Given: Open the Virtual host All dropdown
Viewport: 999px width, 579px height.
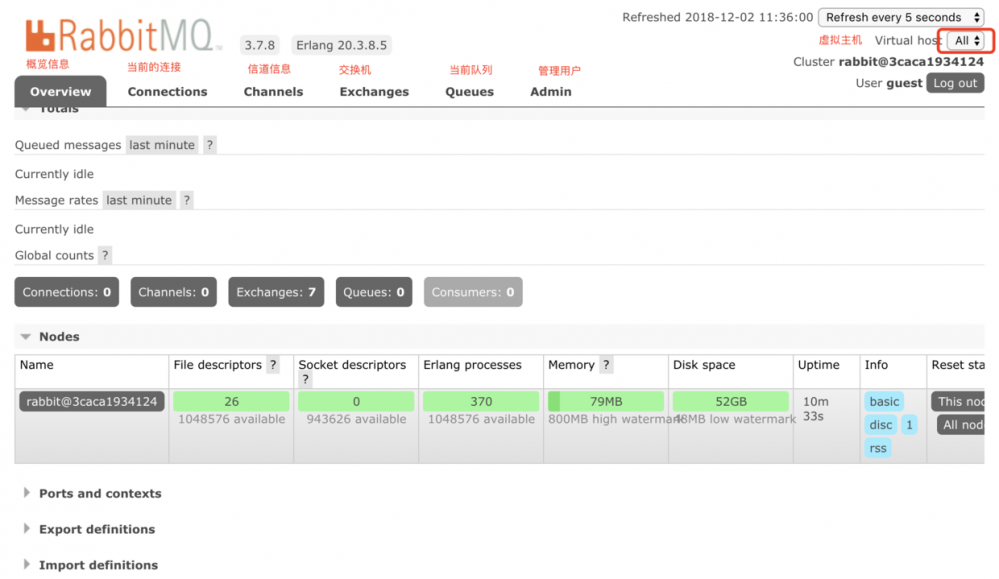Looking at the screenshot, I should [964, 40].
